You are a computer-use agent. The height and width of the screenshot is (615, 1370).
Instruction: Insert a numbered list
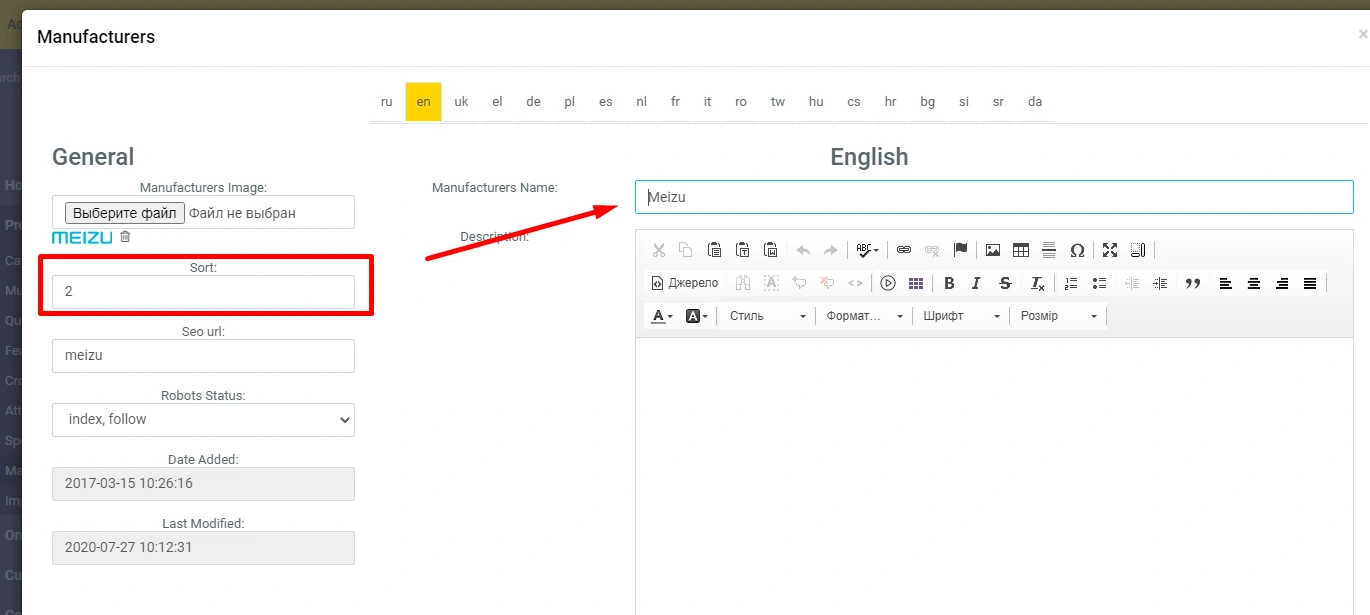point(1071,283)
